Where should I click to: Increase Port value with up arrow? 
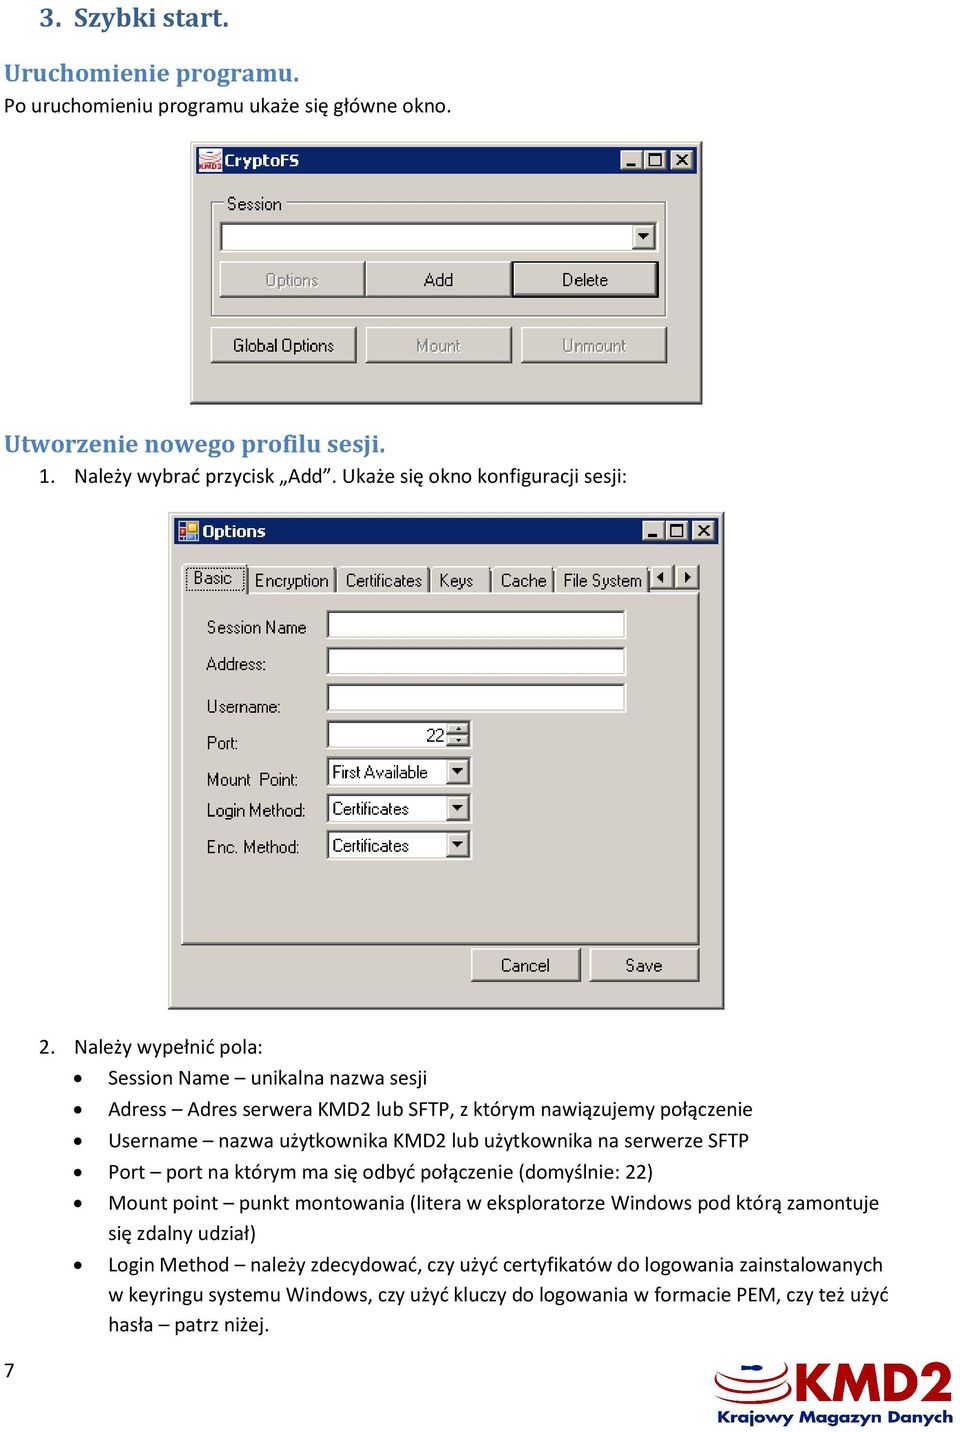click(x=458, y=728)
